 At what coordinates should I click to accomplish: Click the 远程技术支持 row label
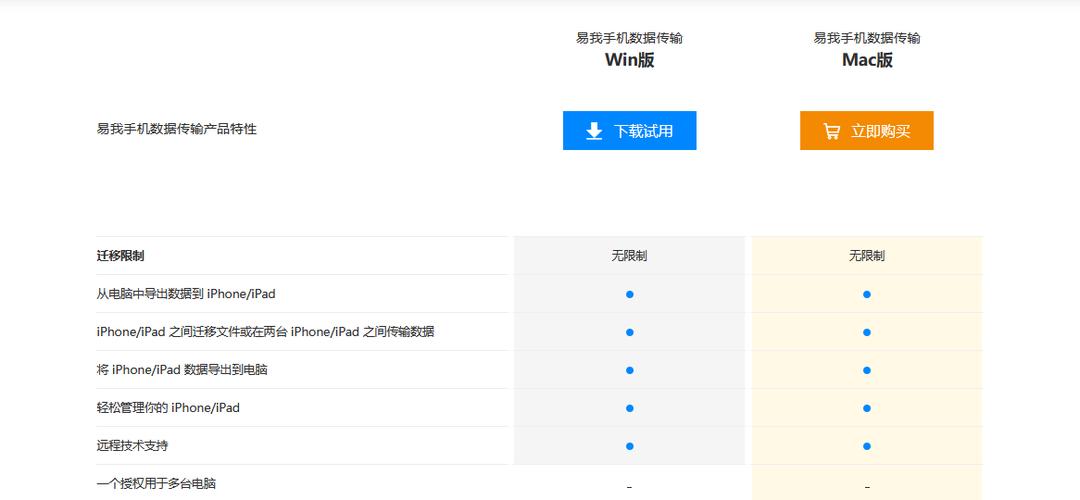coord(132,446)
